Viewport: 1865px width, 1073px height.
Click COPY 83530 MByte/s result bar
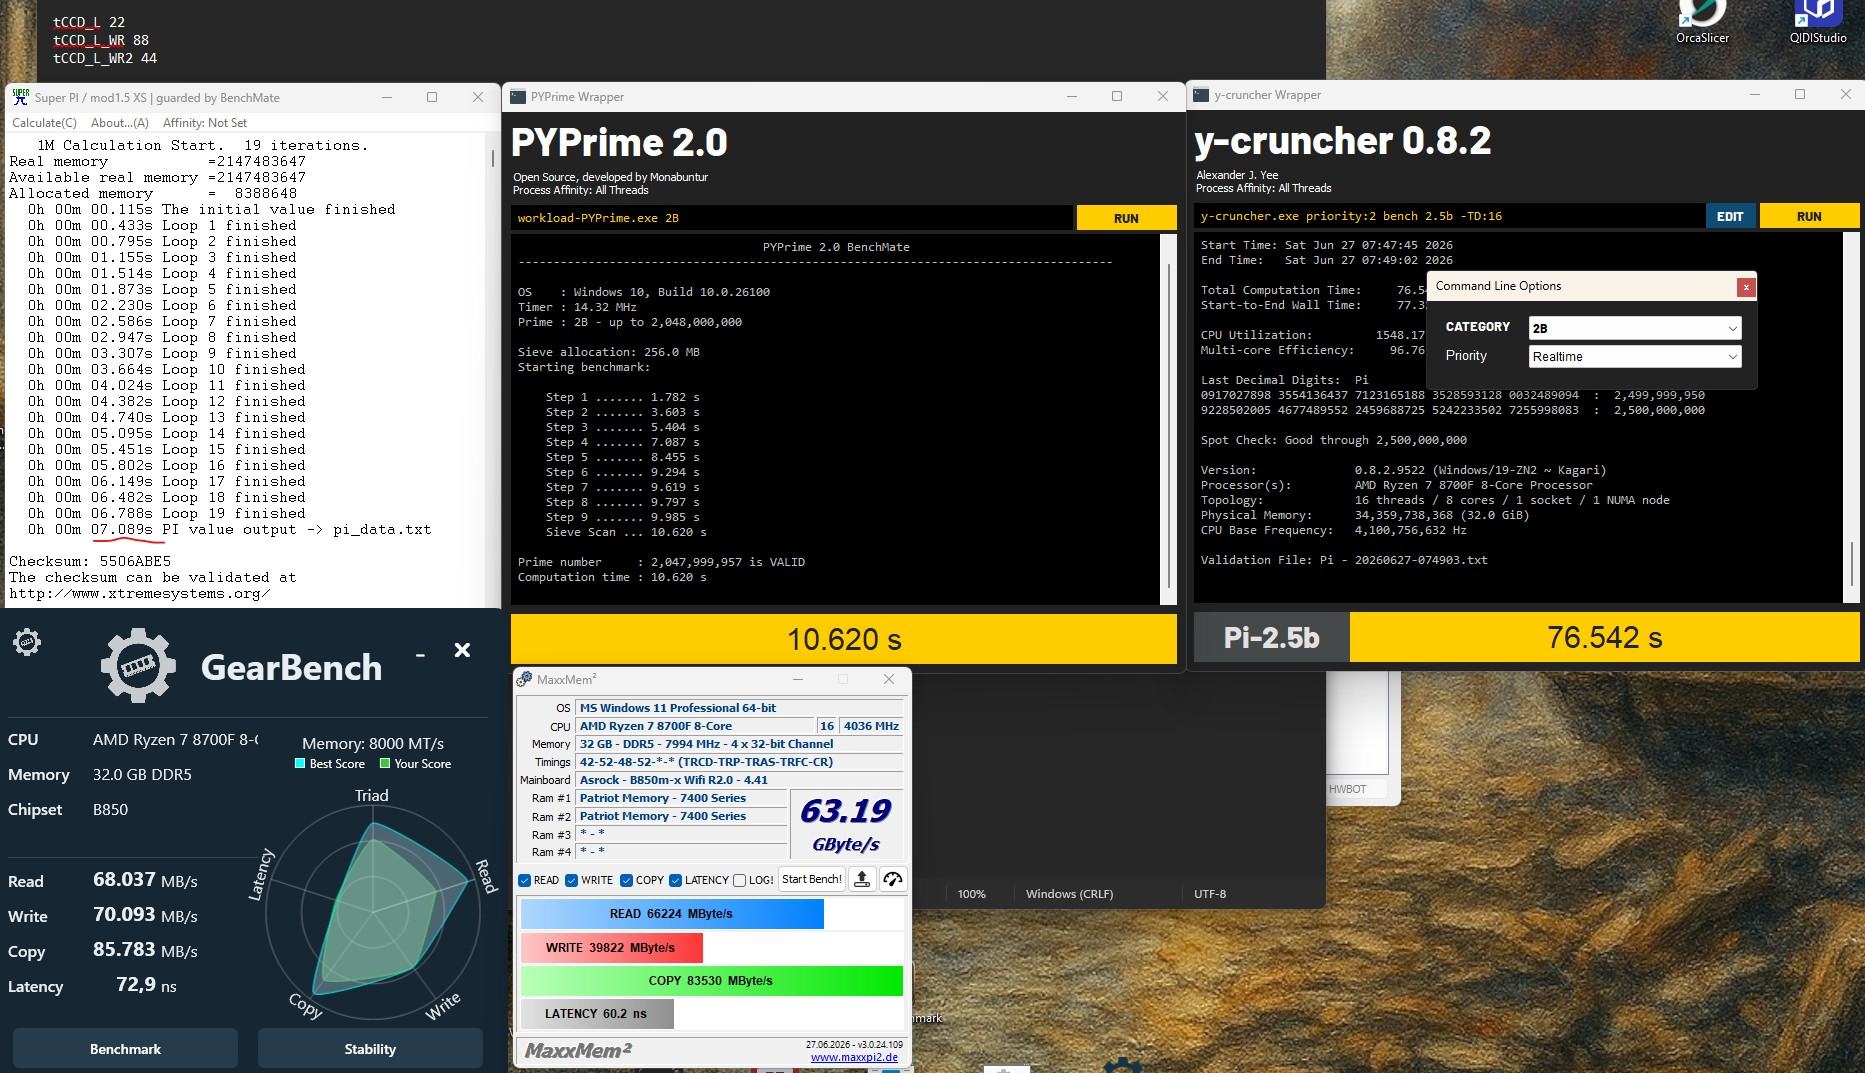tap(711, 980)
